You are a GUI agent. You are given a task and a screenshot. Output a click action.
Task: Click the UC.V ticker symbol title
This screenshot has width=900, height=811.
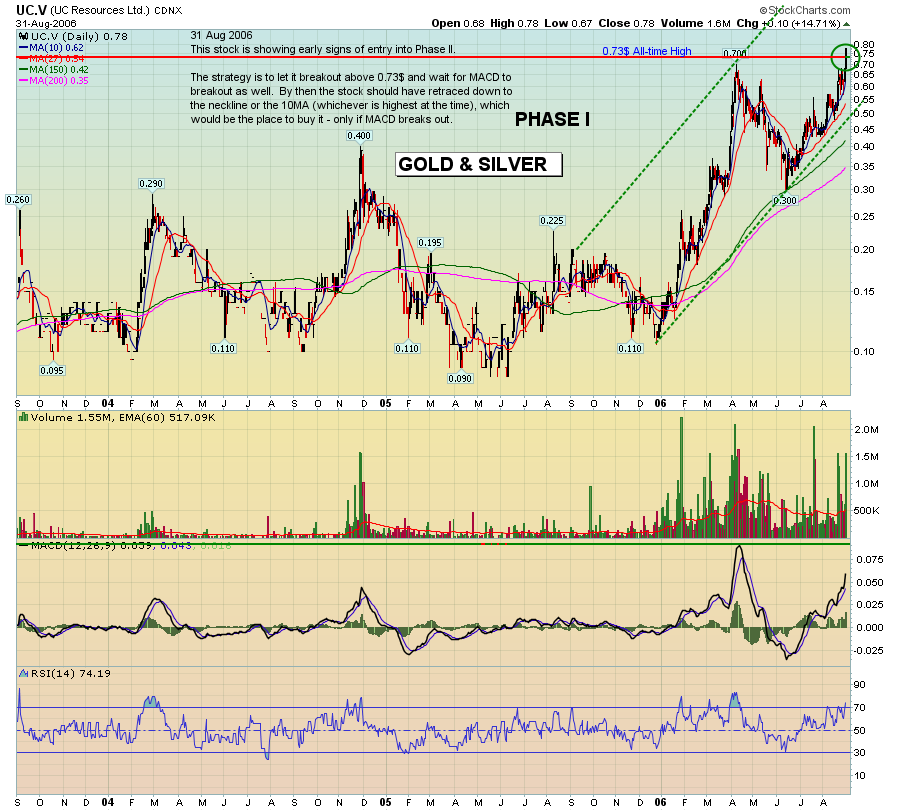31,9
